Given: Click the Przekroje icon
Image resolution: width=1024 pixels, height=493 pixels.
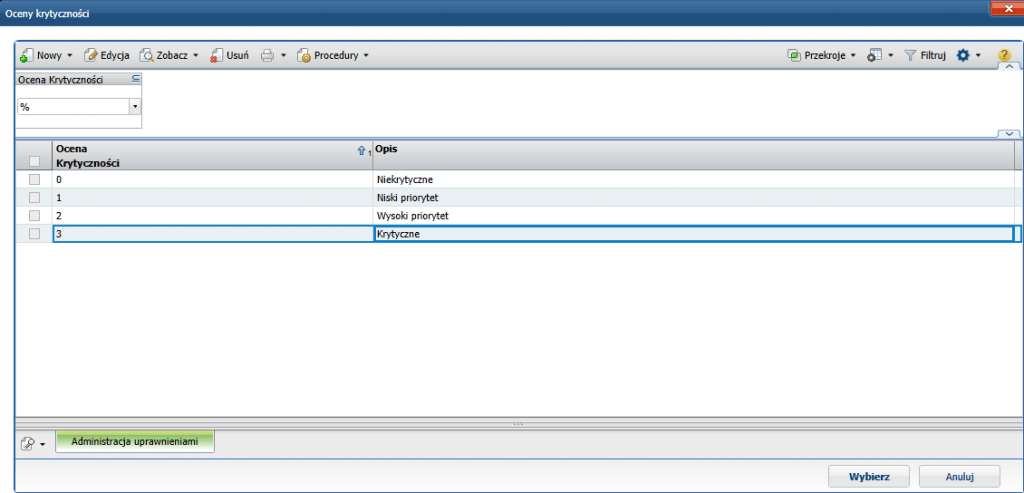Looking at the screenshot, I should (794, 56).
